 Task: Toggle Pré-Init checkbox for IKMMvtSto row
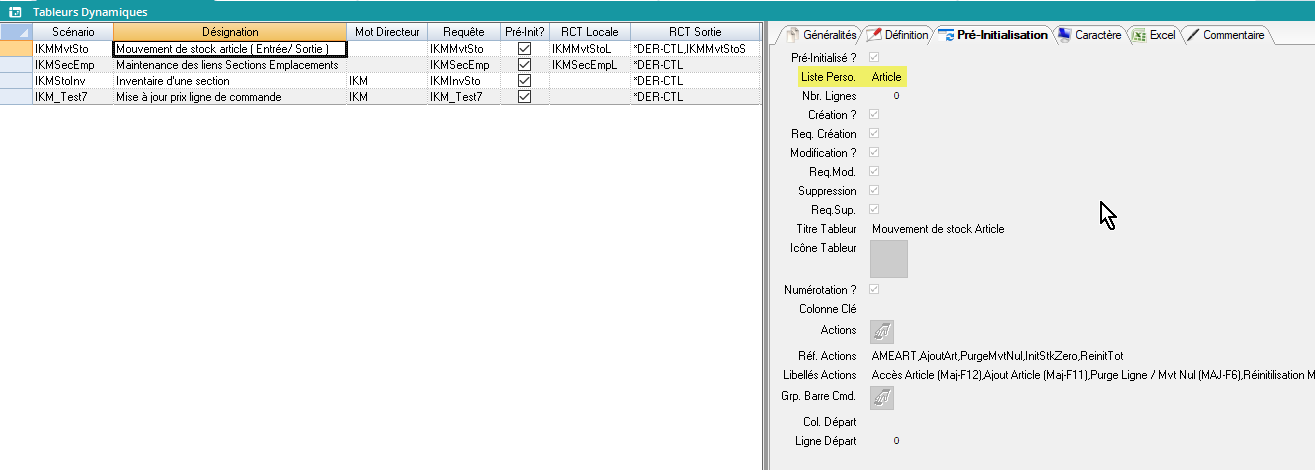(x=524, y=48)
